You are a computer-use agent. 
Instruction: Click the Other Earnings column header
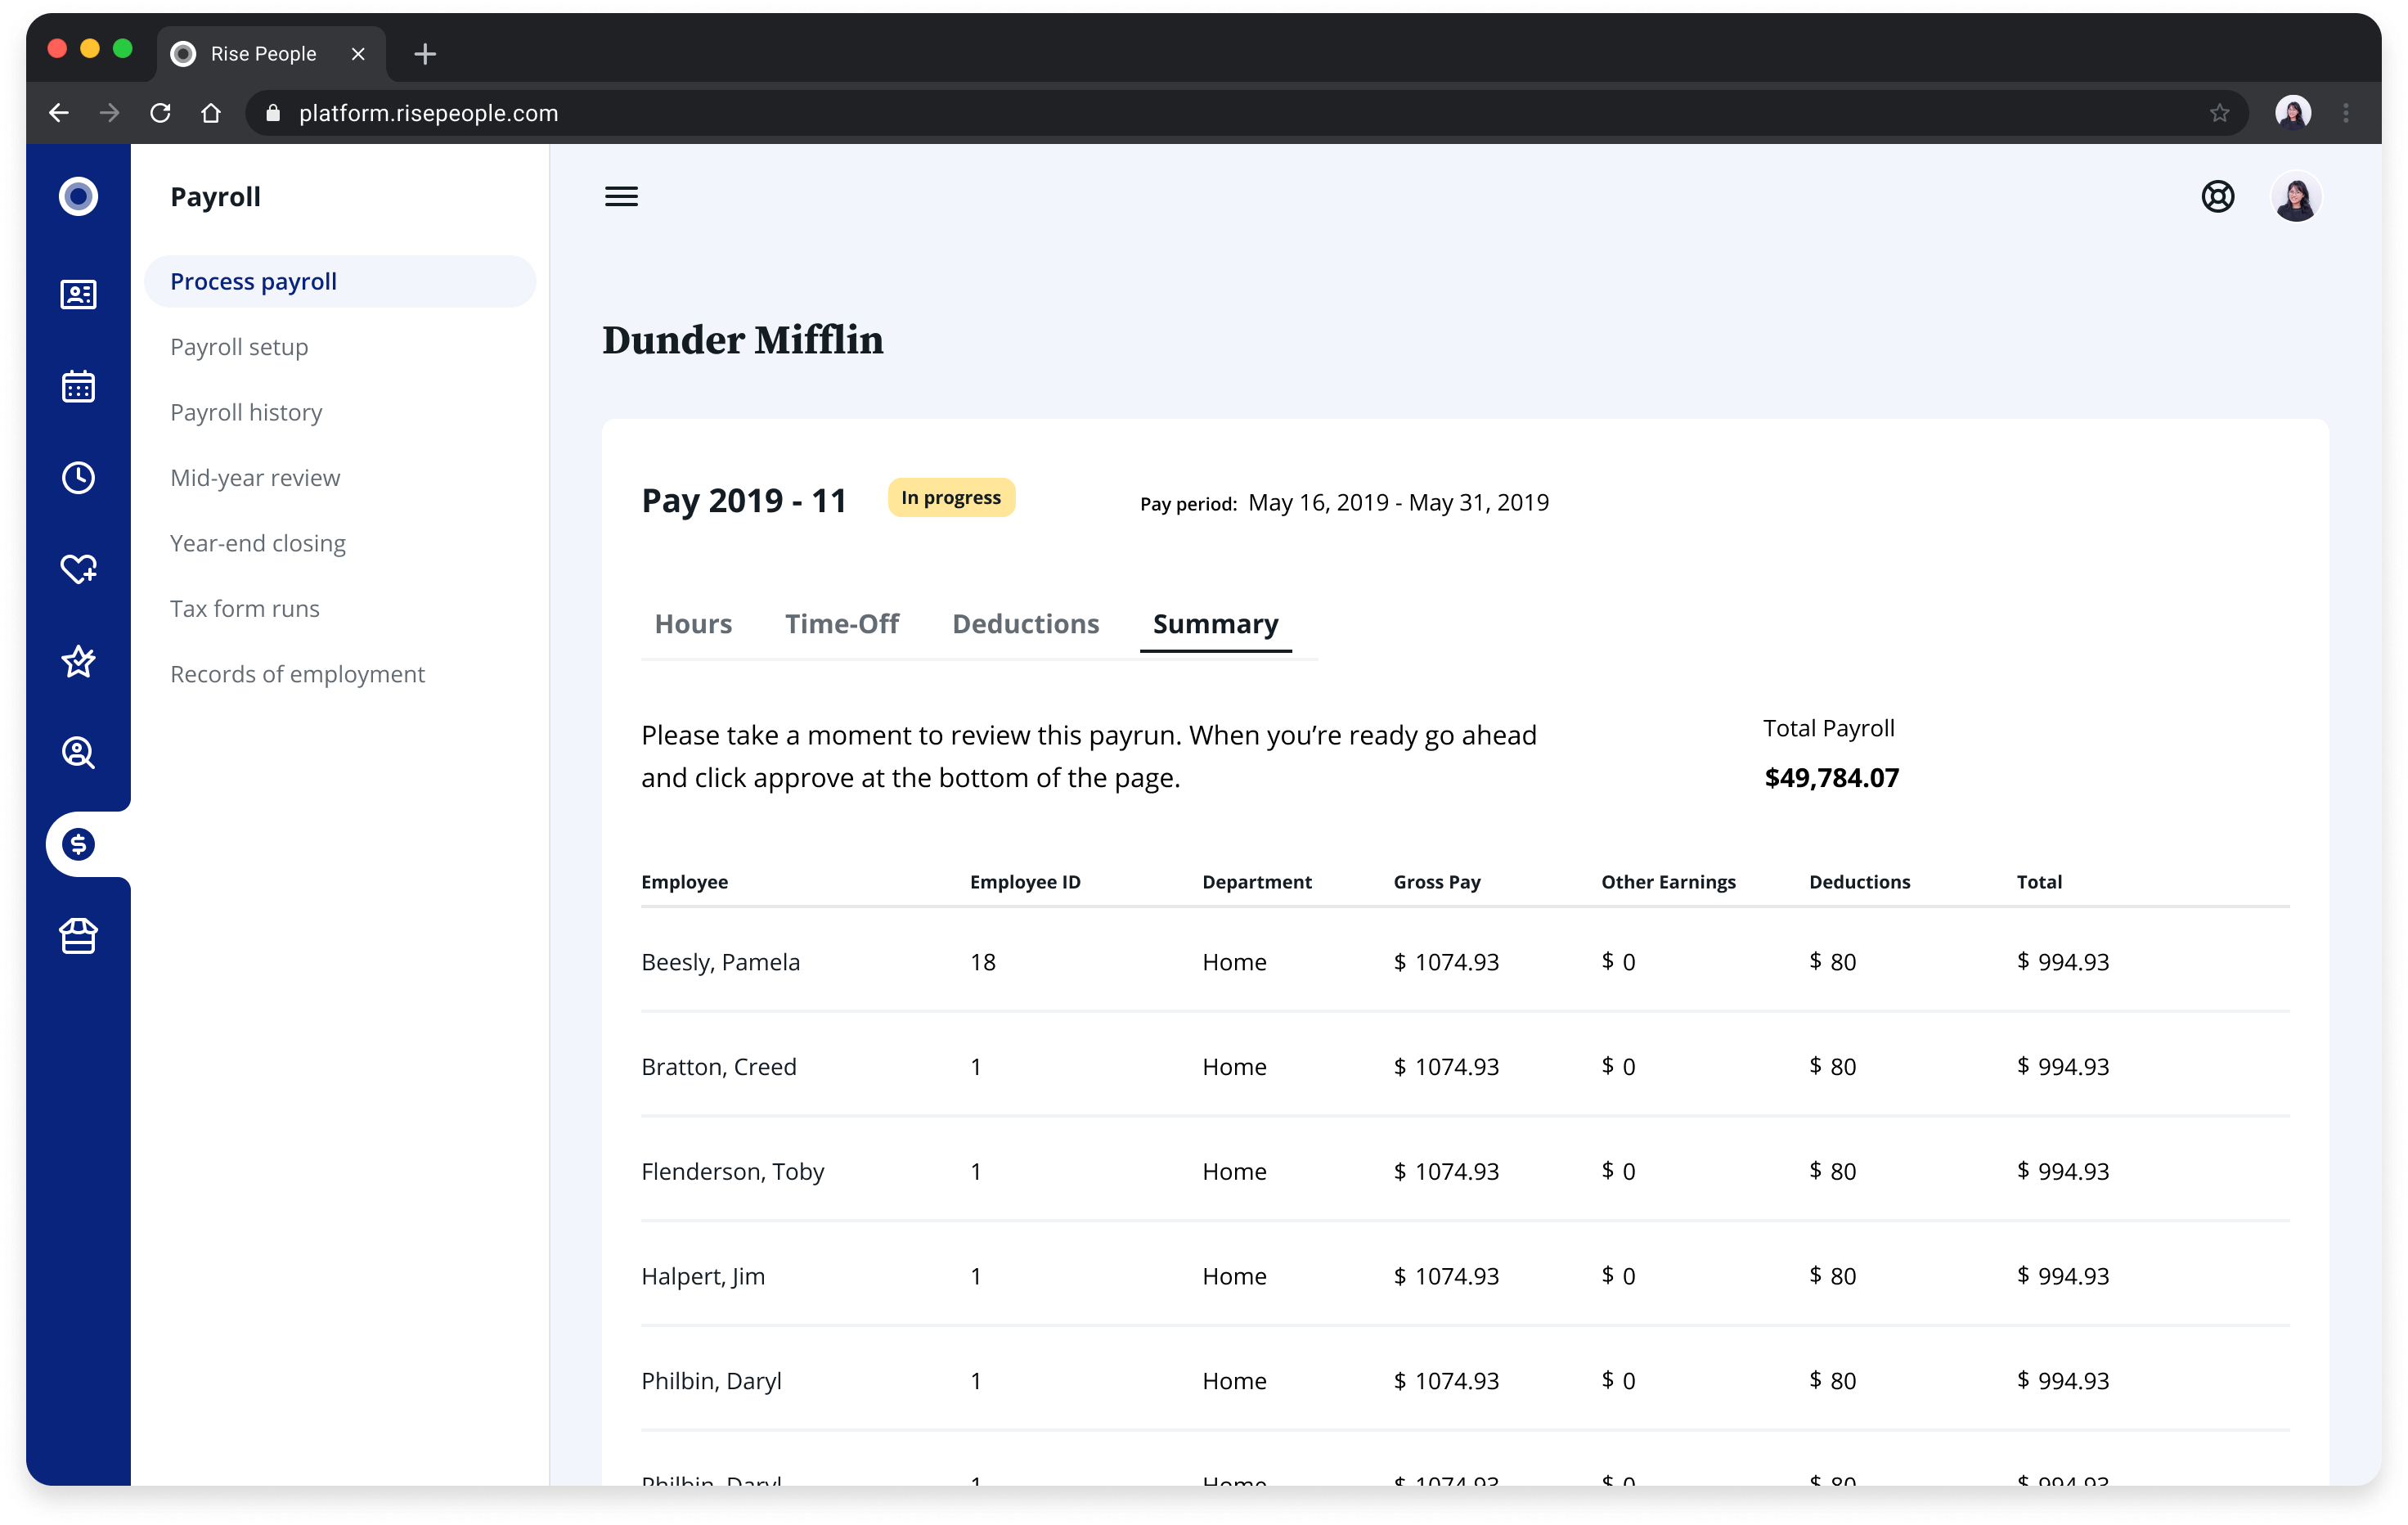1668,881
